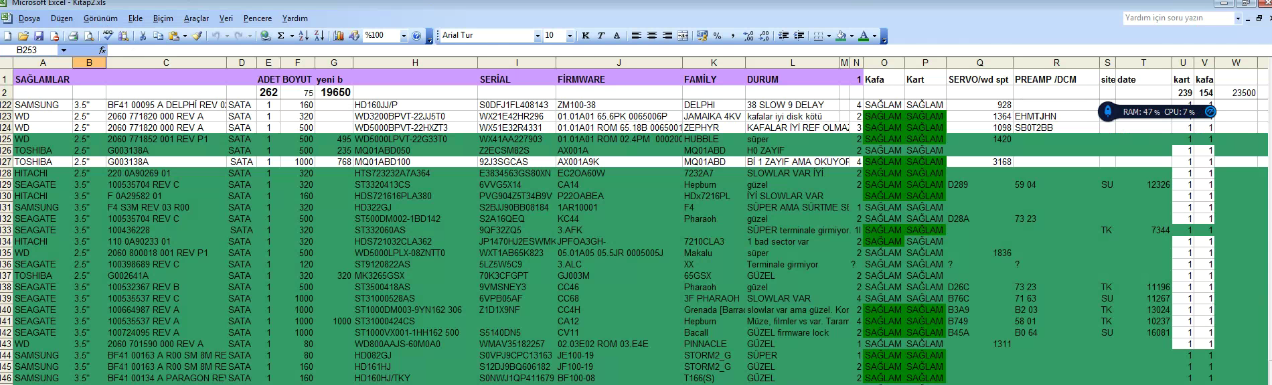
Task: Apply Merge and Center icon
Action: coord(682,35)
